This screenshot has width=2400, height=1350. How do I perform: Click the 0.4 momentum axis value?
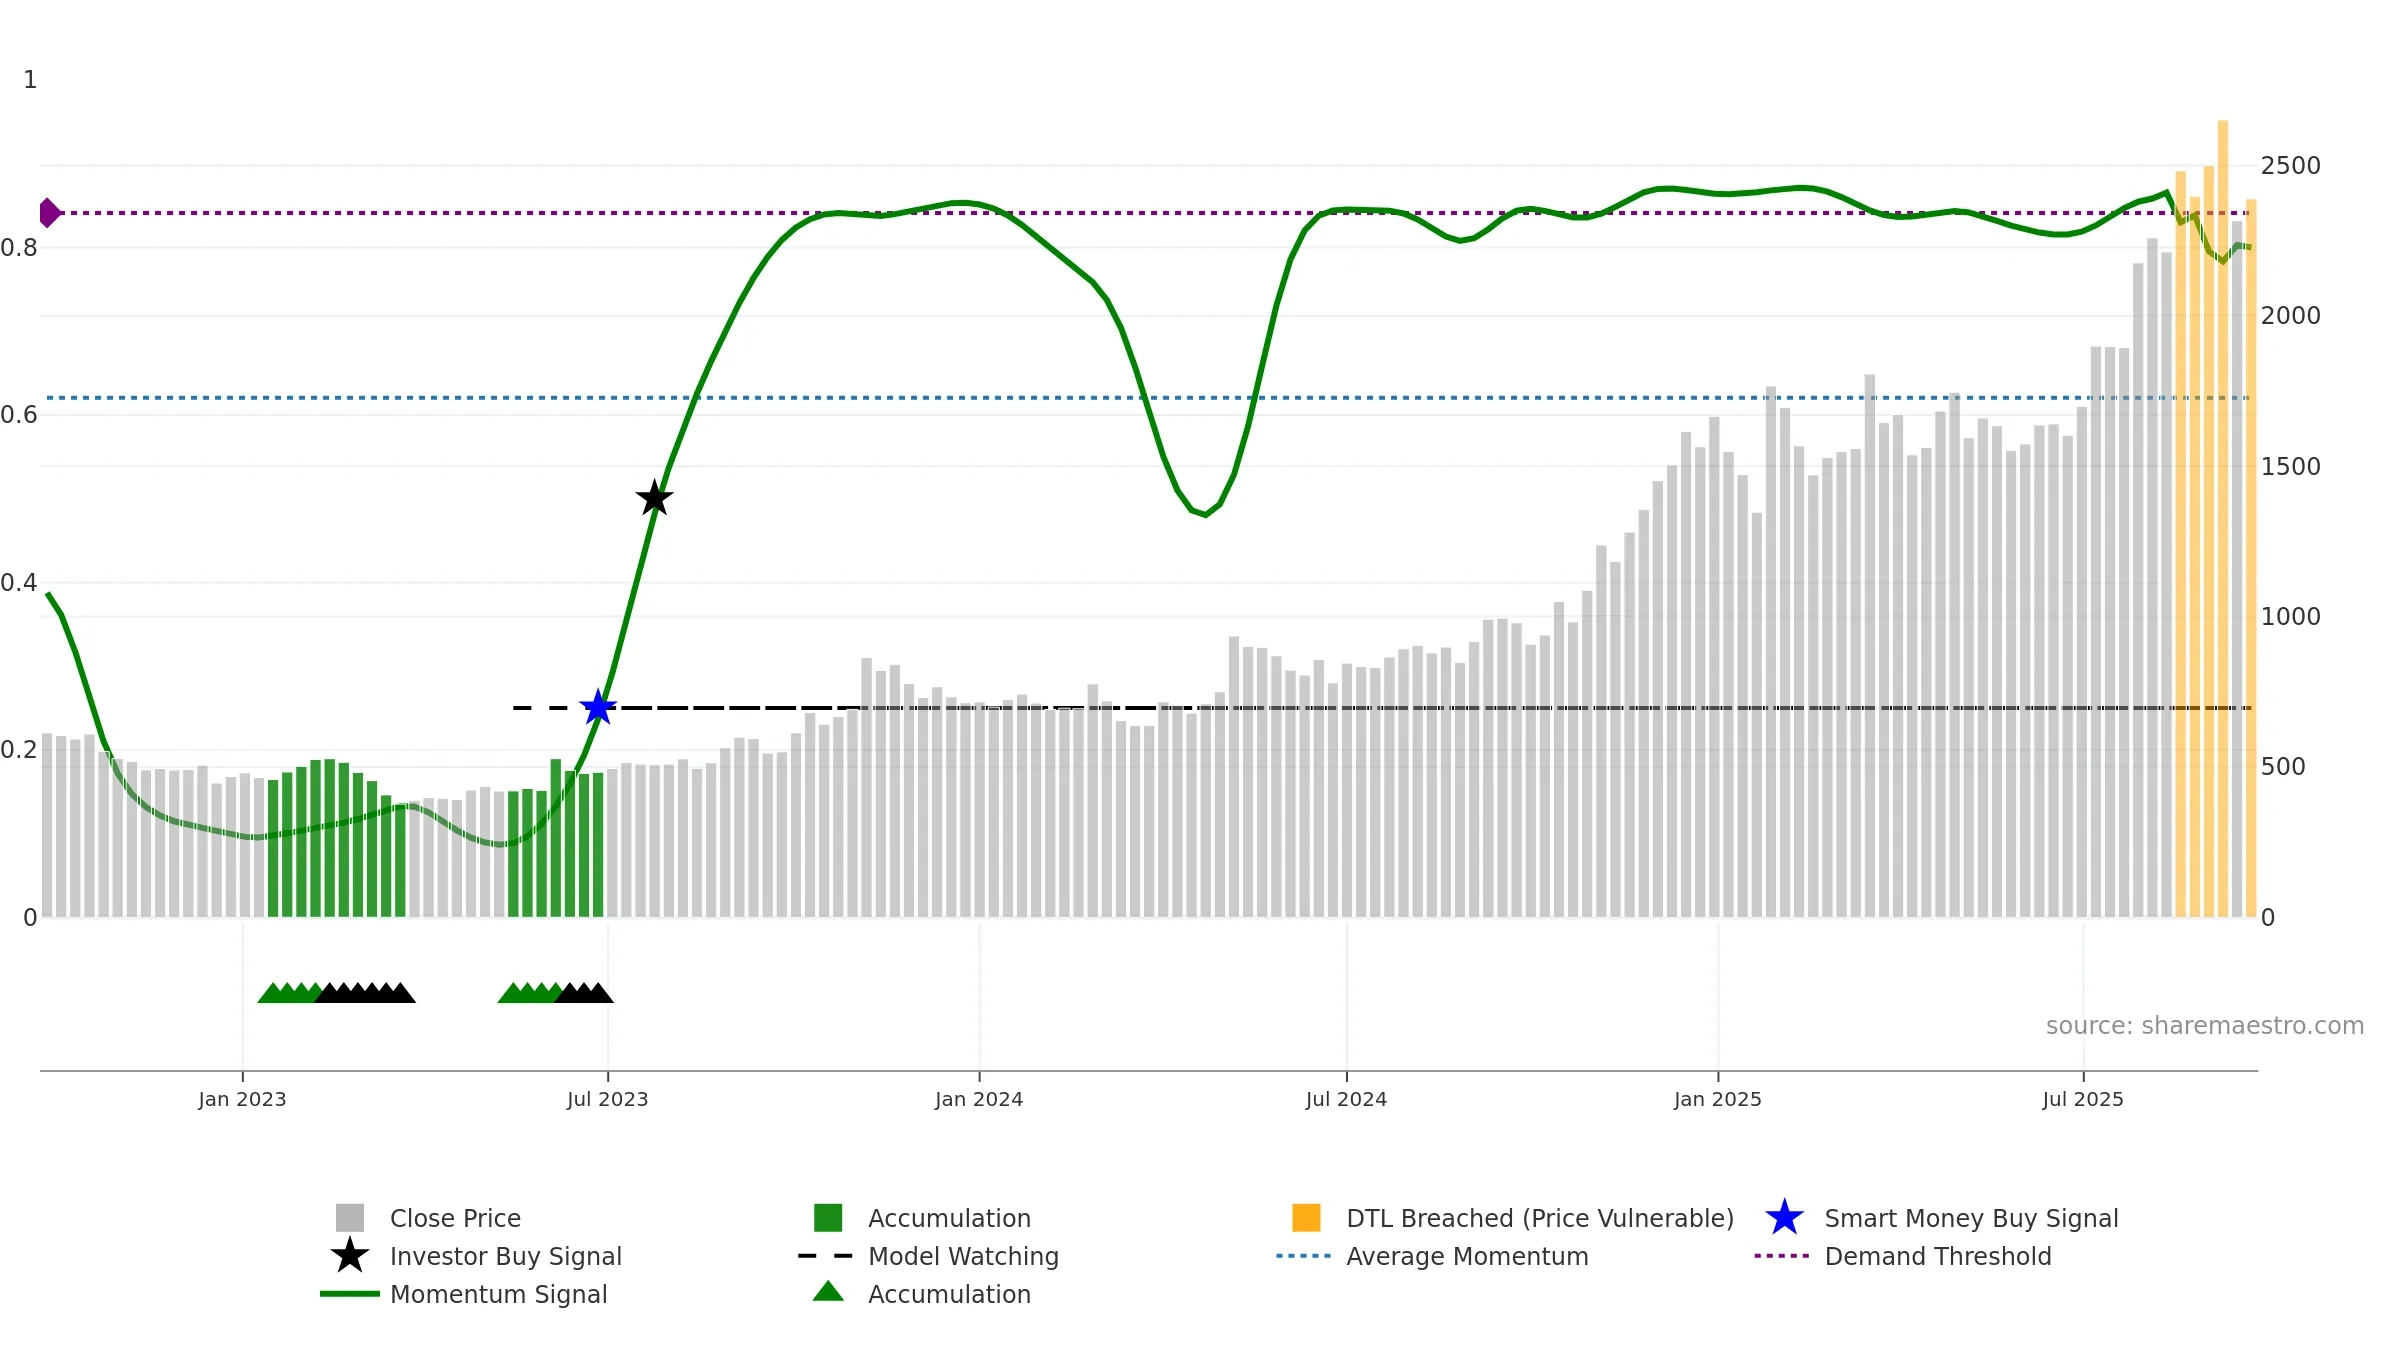19,582
